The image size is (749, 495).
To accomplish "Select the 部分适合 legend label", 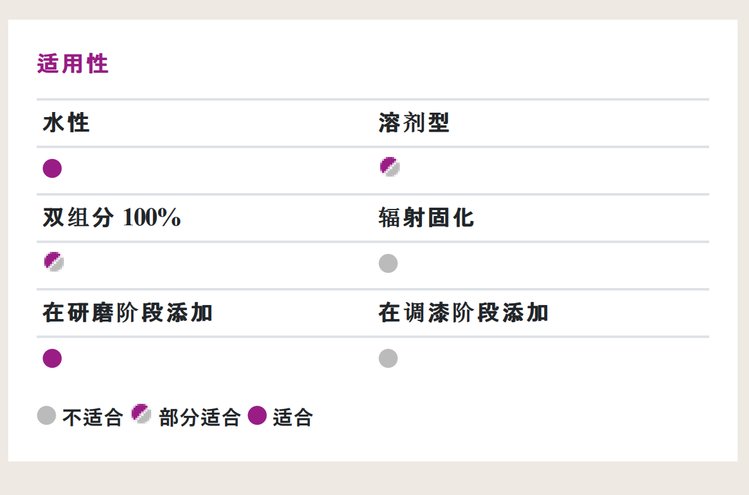I will click(199, 417).
